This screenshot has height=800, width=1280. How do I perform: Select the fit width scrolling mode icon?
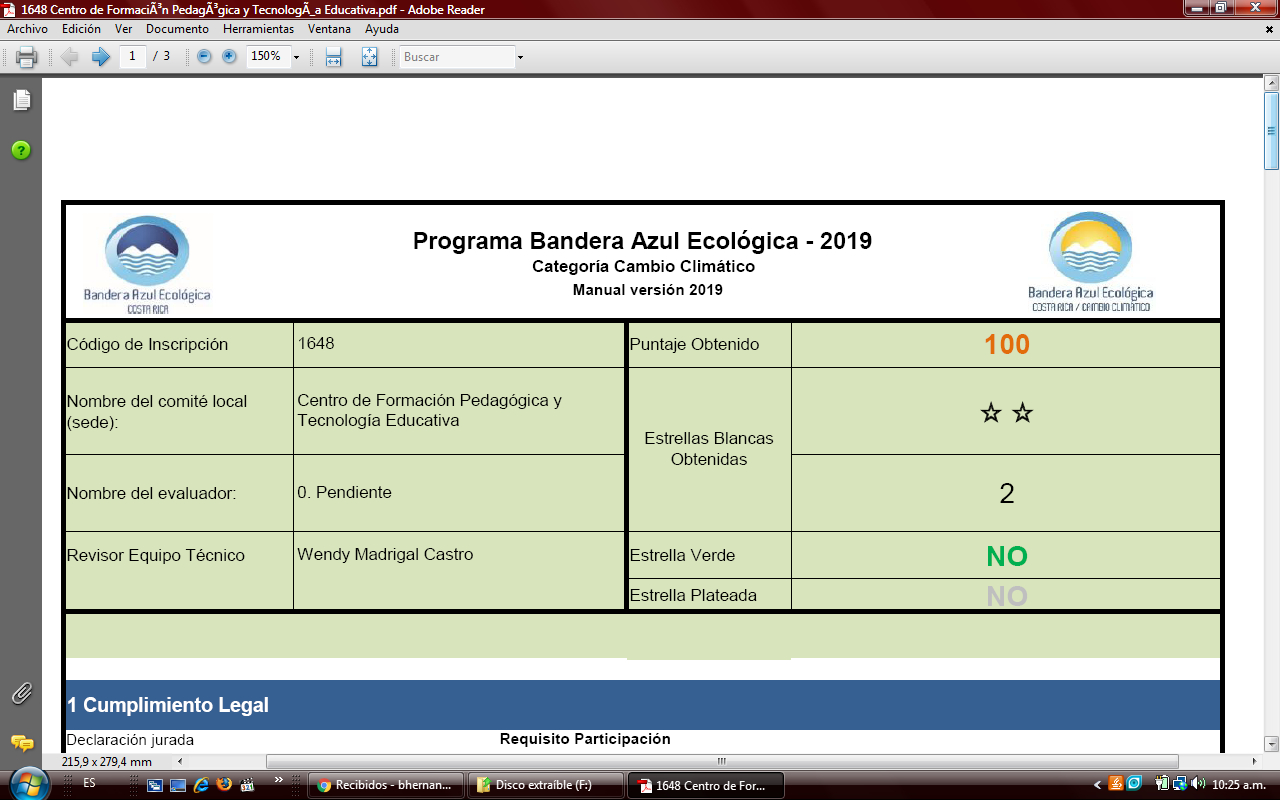(334, 57)
